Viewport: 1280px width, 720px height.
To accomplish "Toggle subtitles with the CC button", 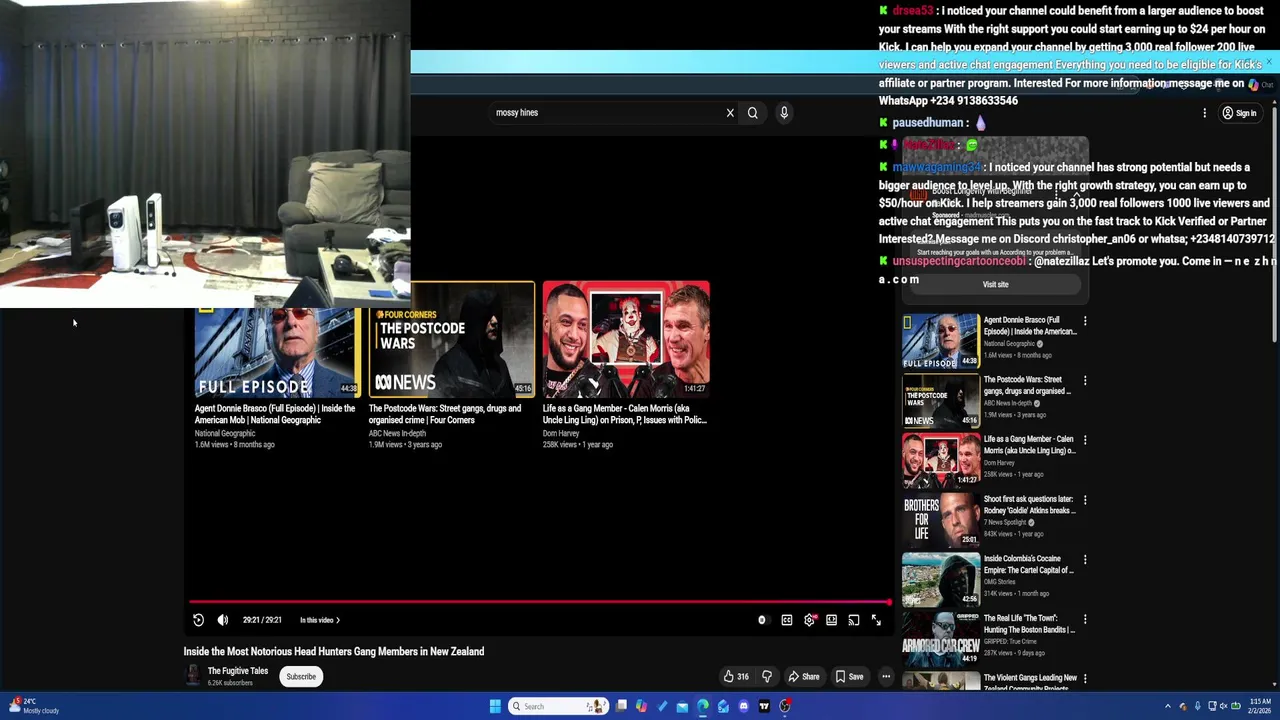I will pyautogui.click(x=787, y=620).
